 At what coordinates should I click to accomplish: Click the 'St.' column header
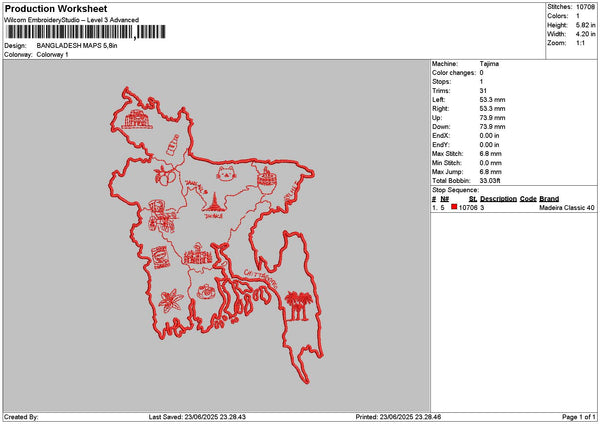click(473, 199)
